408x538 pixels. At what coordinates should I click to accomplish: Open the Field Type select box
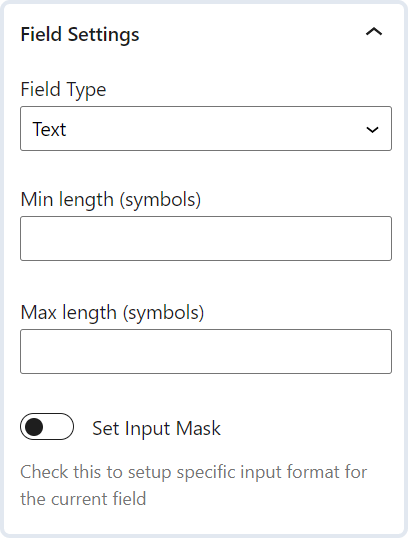pos(206,129)
